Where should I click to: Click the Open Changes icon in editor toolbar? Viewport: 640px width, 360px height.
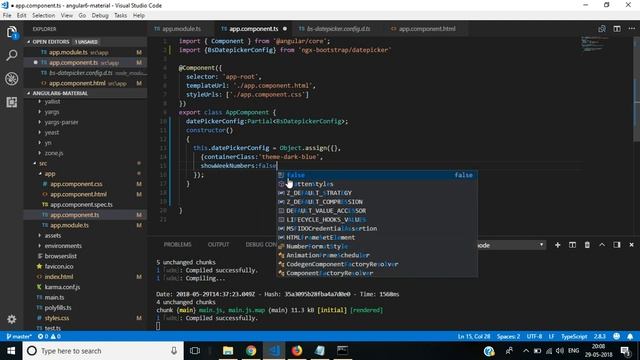point(602,29)
